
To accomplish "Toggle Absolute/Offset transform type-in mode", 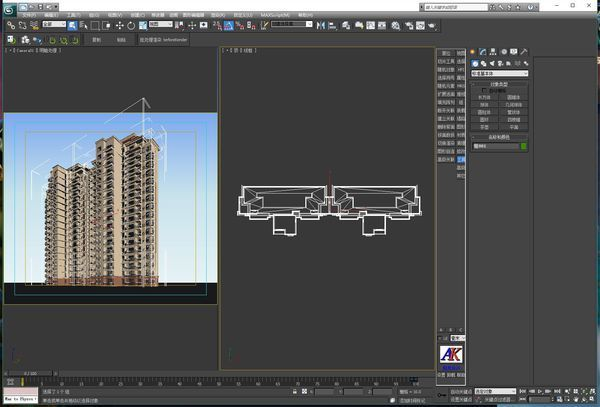I will pos(304,392).
